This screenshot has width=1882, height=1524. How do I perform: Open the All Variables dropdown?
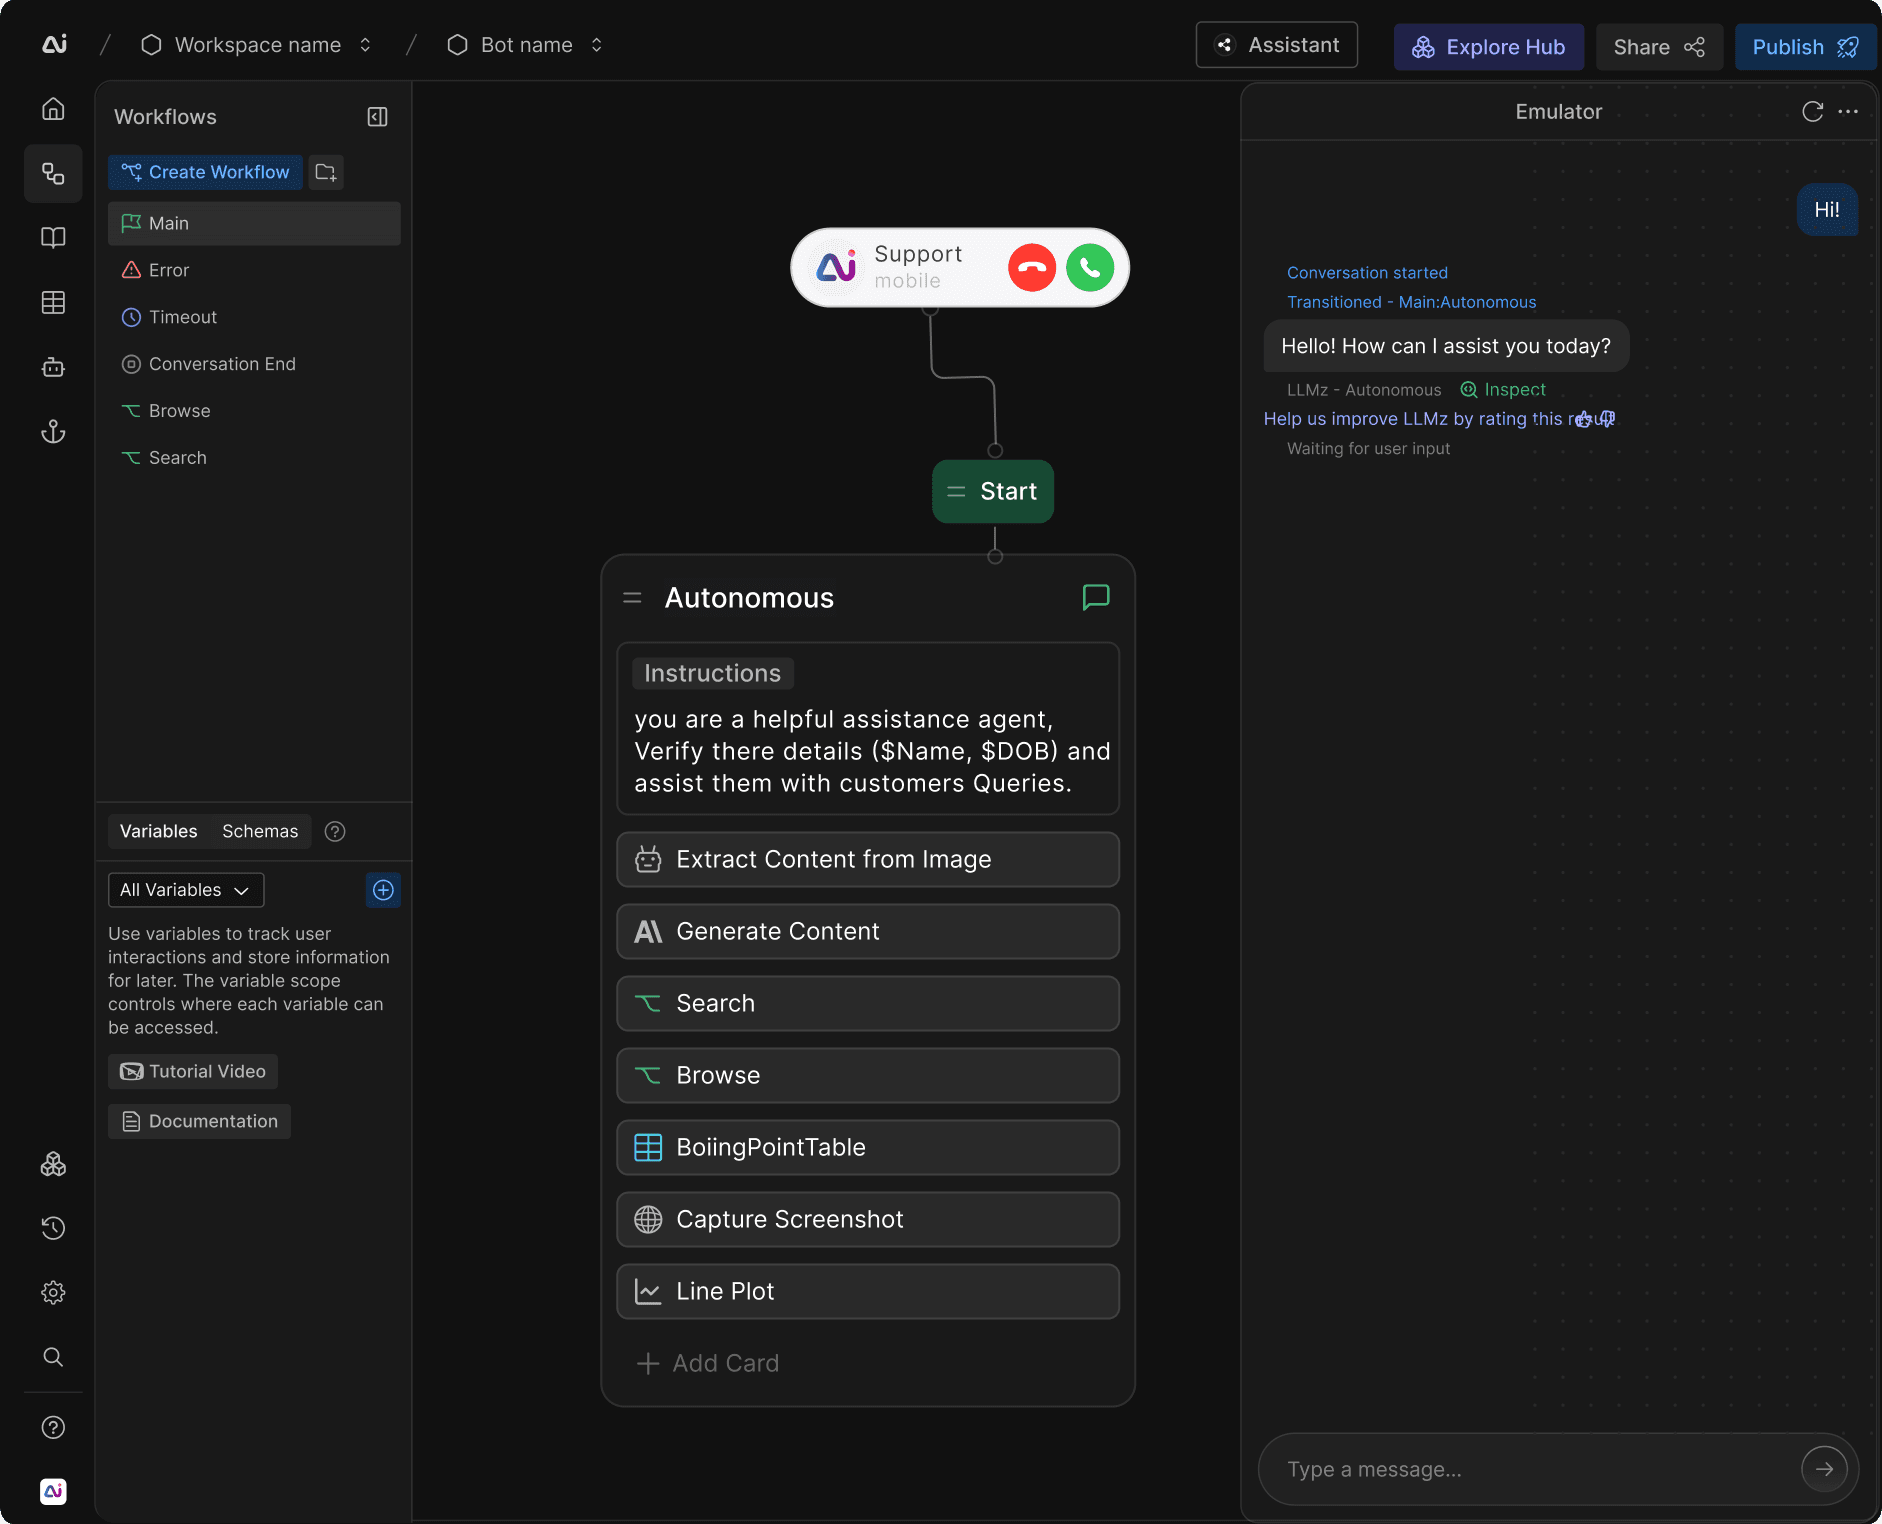pos(186,890)
